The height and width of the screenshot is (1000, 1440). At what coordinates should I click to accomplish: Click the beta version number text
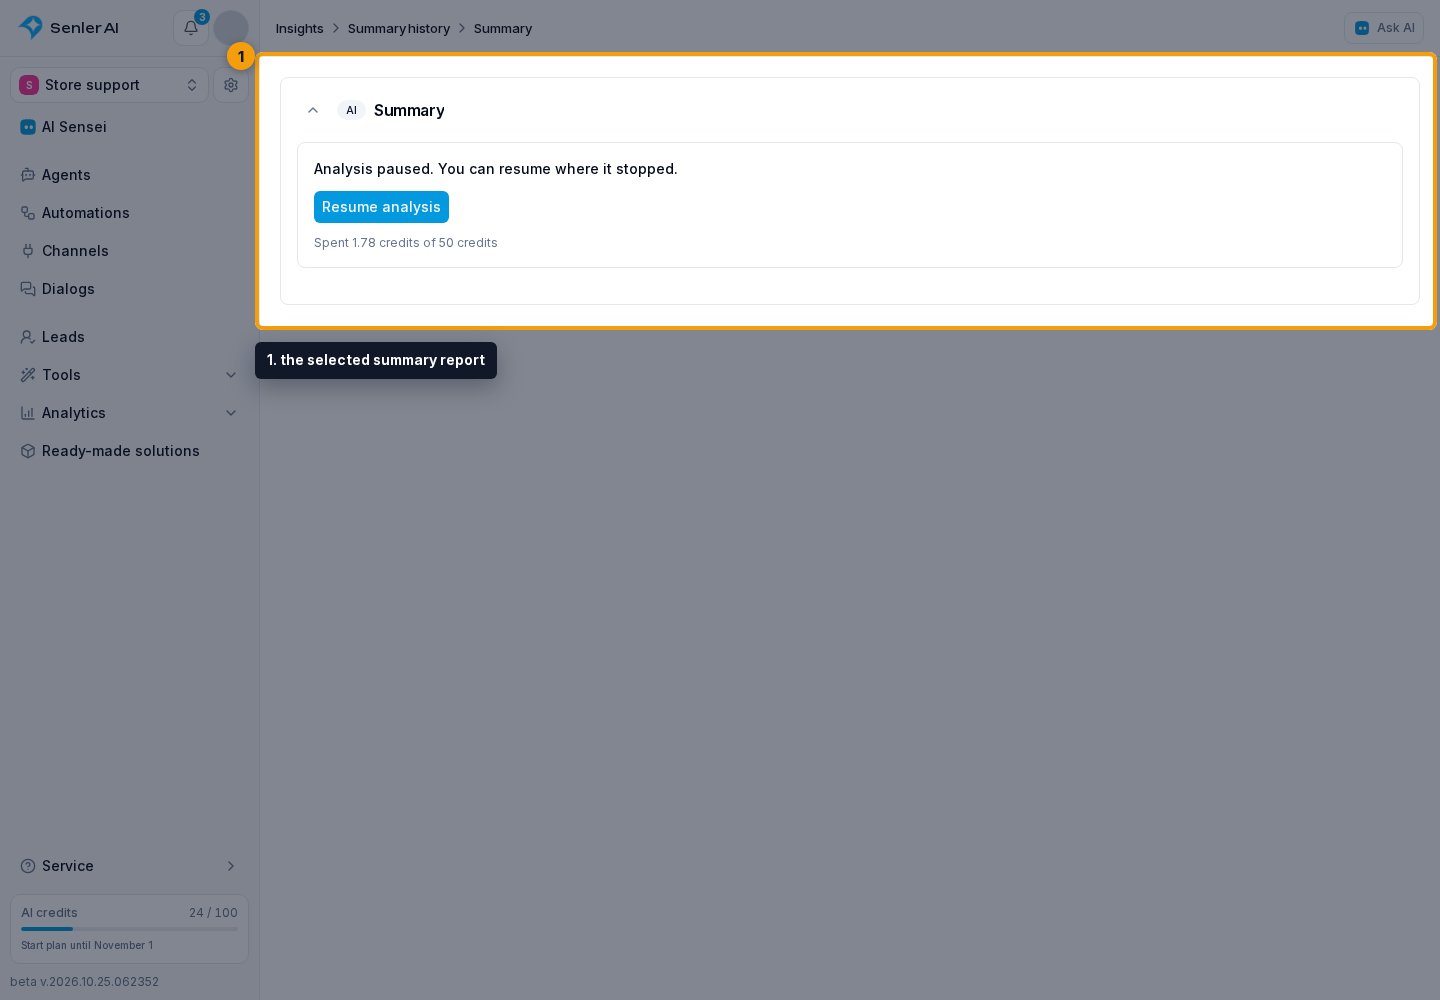(x=85, y=982)
